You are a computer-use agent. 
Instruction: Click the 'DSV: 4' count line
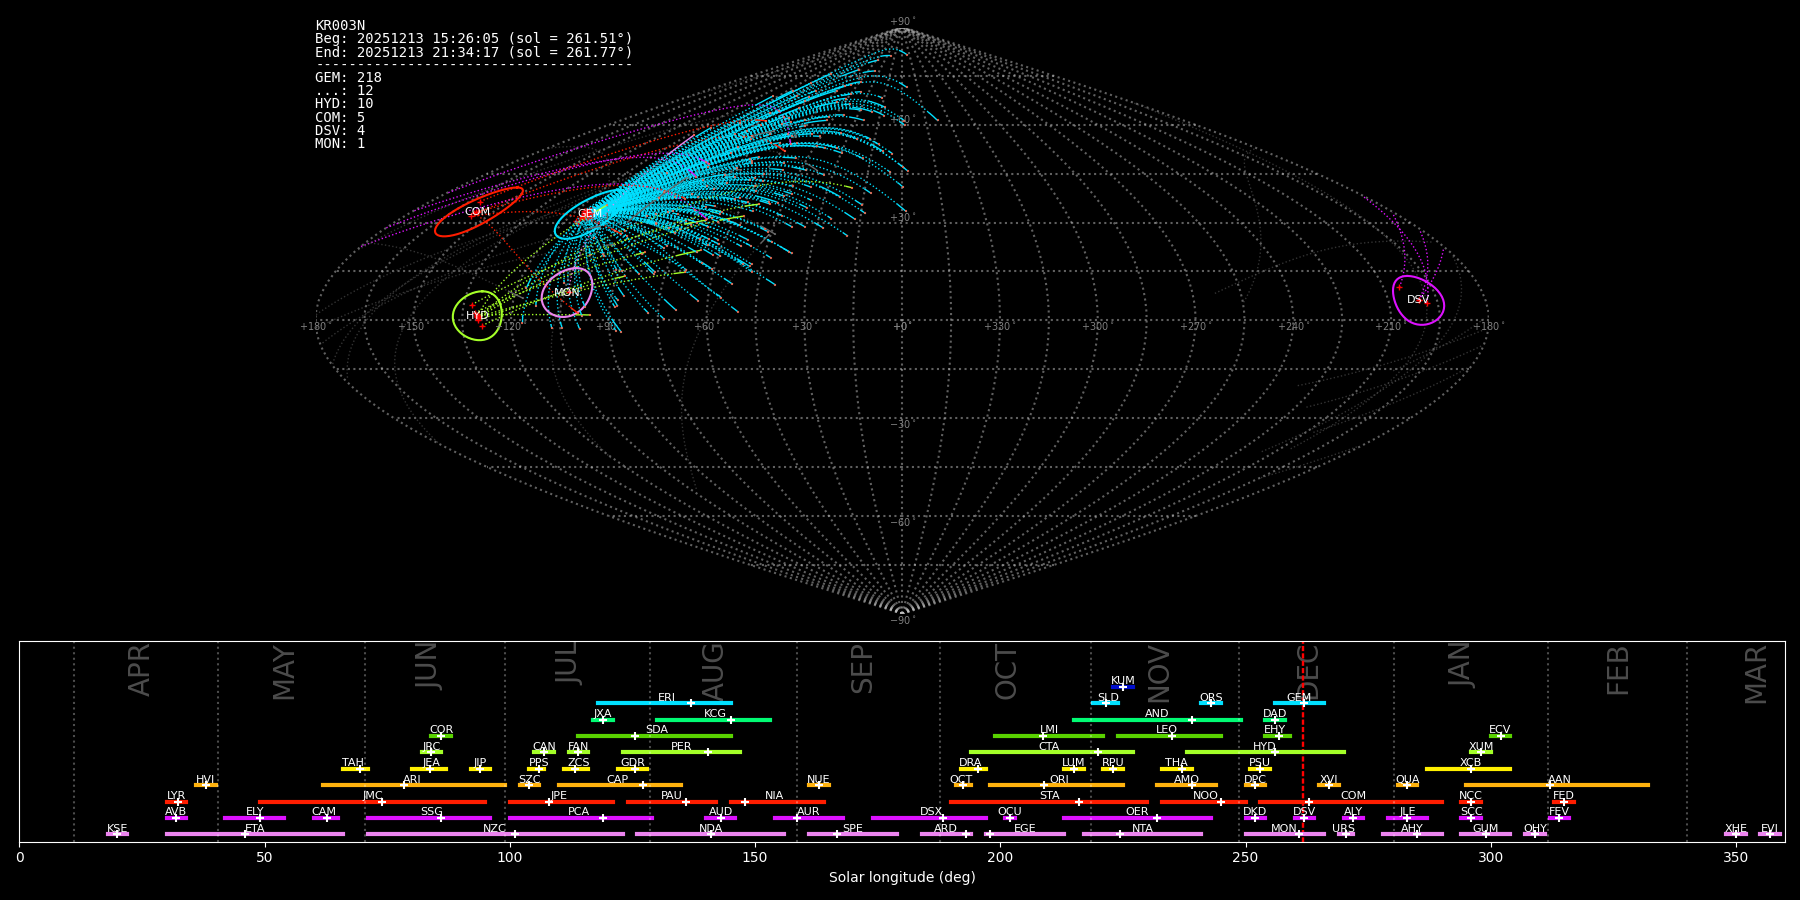click(x=340, y=130)
